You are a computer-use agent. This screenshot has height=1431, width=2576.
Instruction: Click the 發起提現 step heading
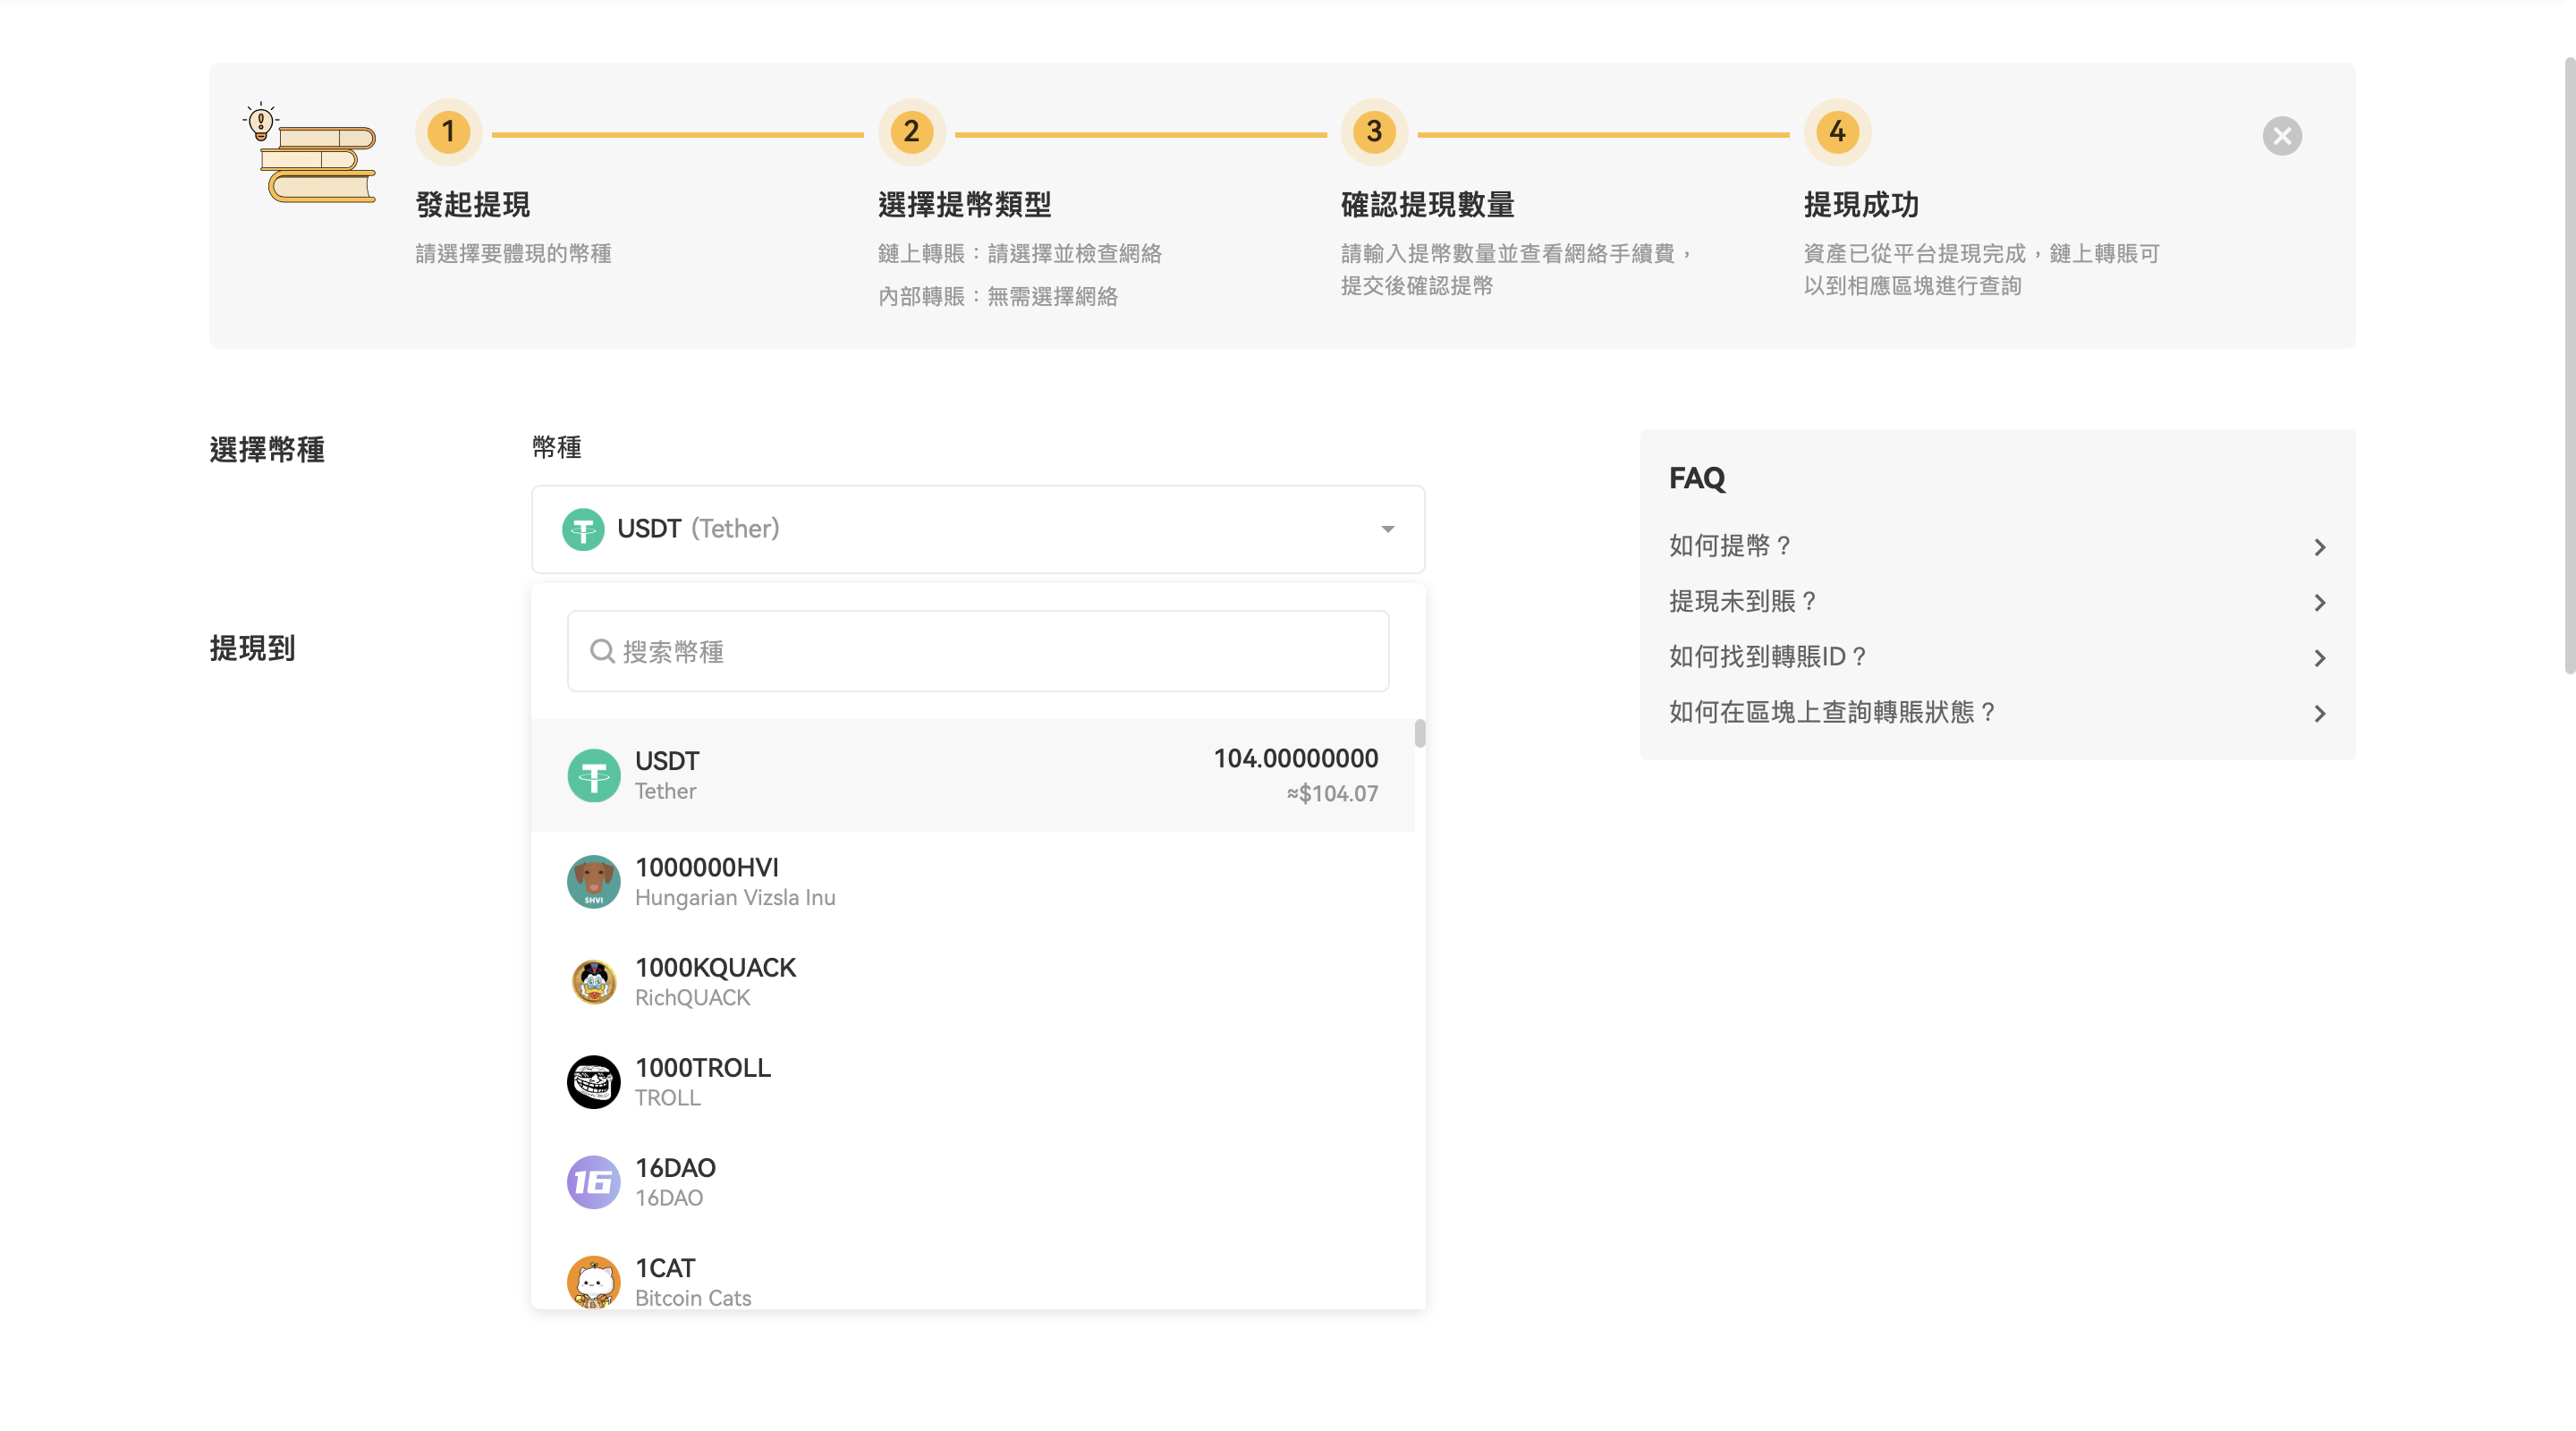(472, 205)
